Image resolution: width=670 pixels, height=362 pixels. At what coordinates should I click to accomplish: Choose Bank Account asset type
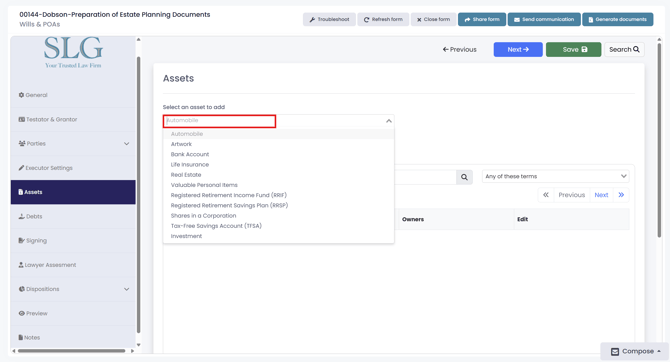[x=279, y=154]
